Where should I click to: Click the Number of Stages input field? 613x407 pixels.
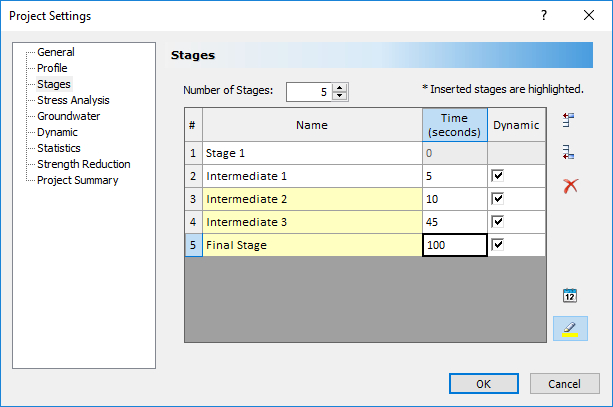308,92
